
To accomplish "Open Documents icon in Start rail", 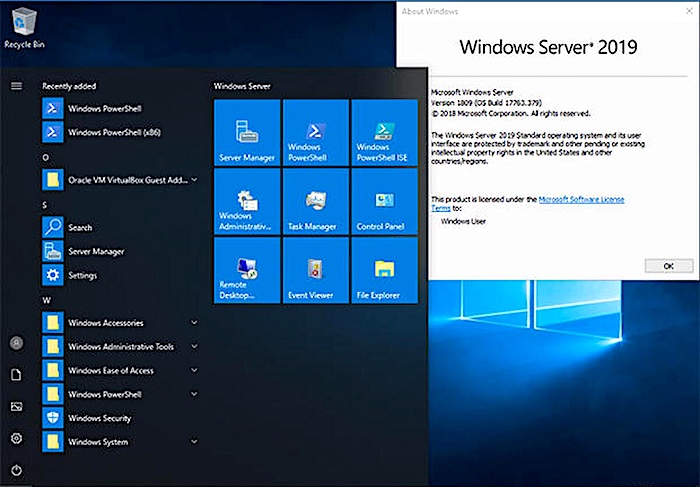I will [x=17, y=375].
